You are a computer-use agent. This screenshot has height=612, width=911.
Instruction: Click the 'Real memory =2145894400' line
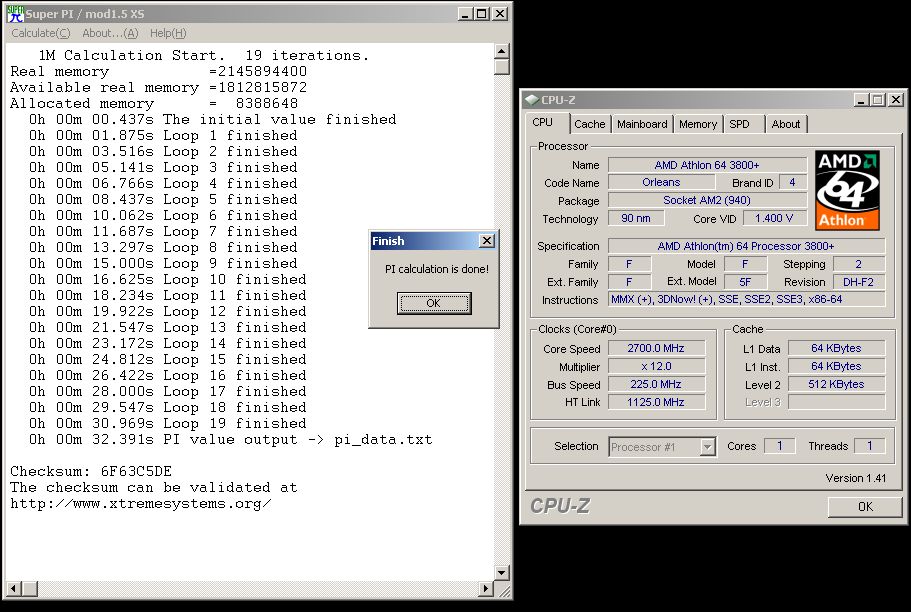click(159, 71)
